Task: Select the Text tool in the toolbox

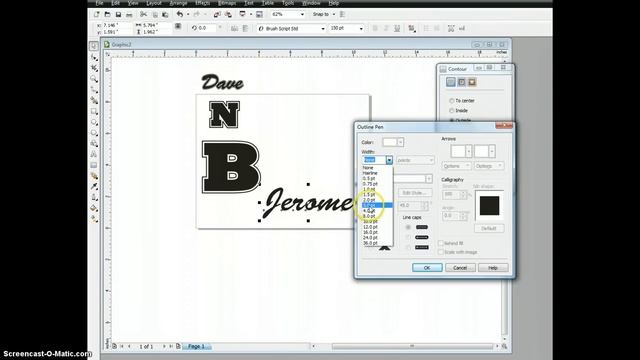Action: pos(94,154)
